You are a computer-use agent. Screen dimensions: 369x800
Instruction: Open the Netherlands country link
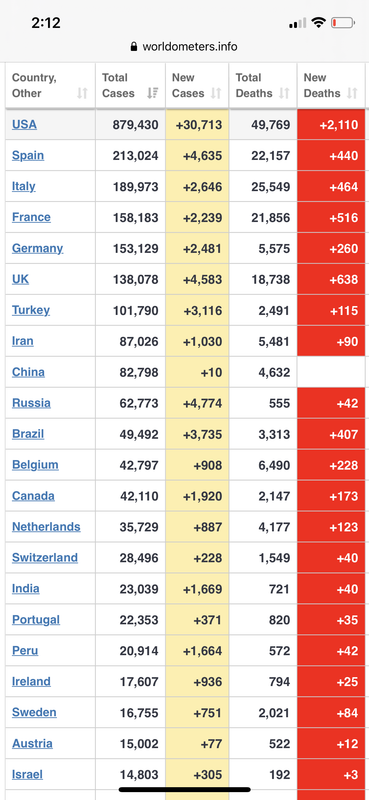coord(46,527)
